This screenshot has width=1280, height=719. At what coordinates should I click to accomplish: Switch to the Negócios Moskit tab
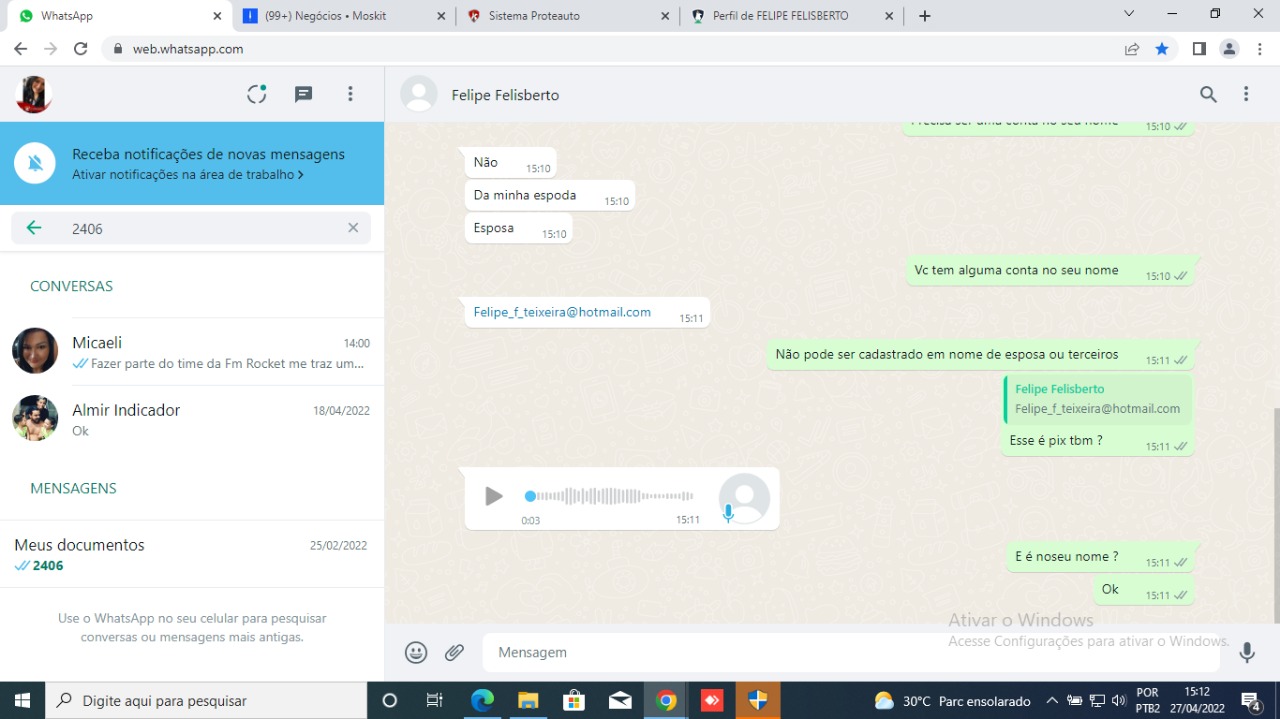pos(325,16)
